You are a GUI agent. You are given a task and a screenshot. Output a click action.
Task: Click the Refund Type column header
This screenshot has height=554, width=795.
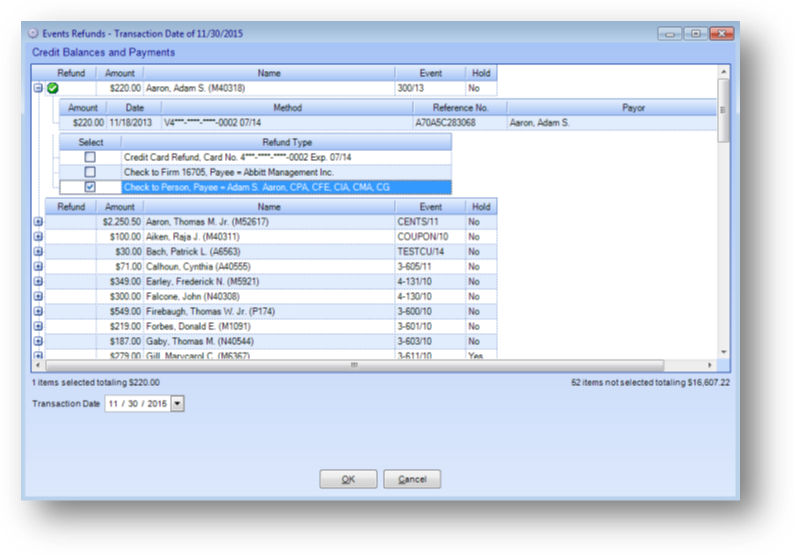286,142
